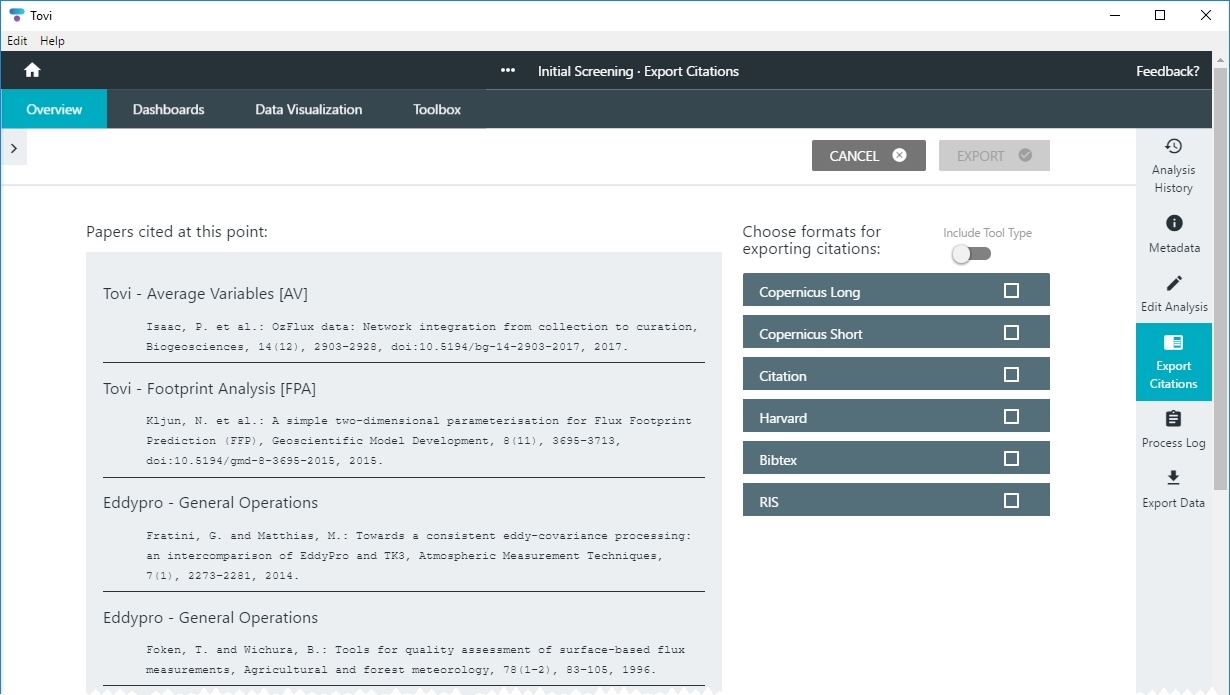Open the Process Log

point(1174,429)
